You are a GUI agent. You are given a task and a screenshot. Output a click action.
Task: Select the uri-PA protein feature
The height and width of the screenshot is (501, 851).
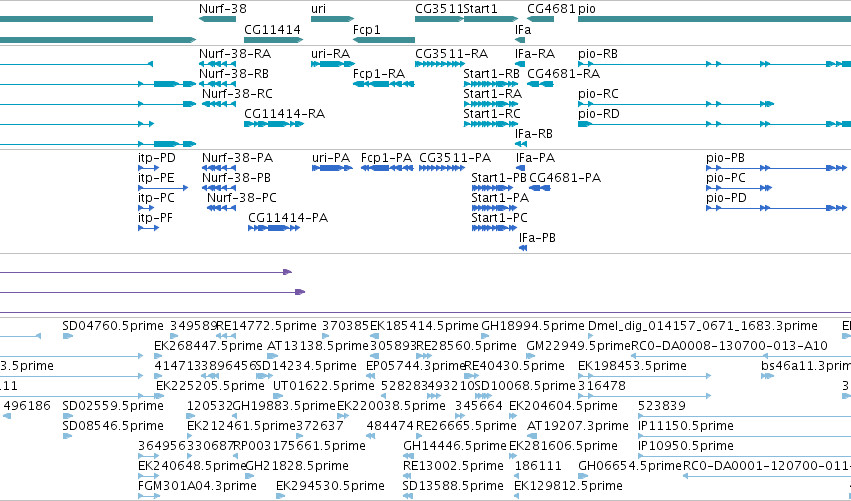[332, 168]
